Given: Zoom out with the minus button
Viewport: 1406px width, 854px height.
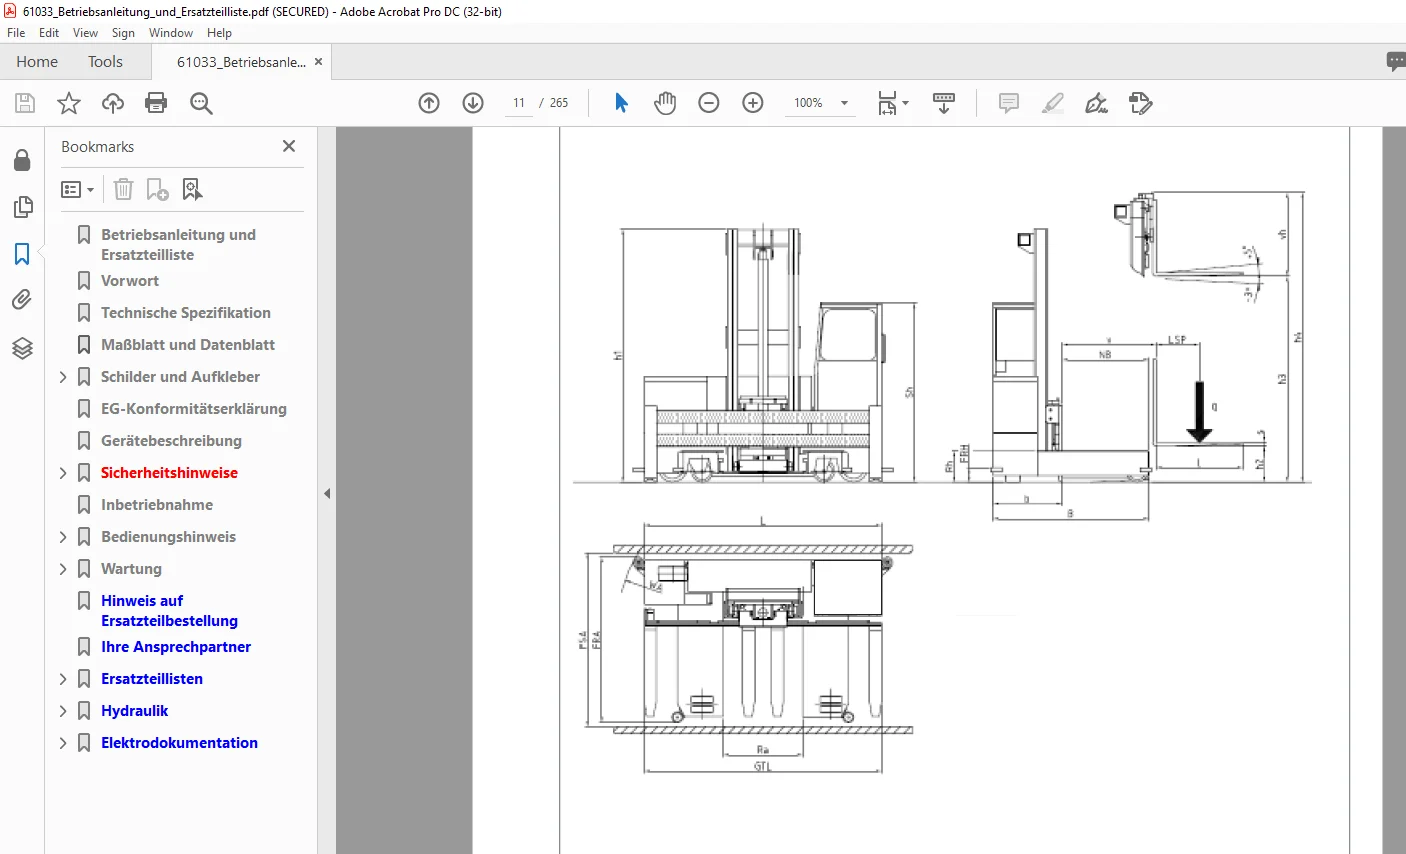Looking at the screenshot, I should [x=709, y=103].
